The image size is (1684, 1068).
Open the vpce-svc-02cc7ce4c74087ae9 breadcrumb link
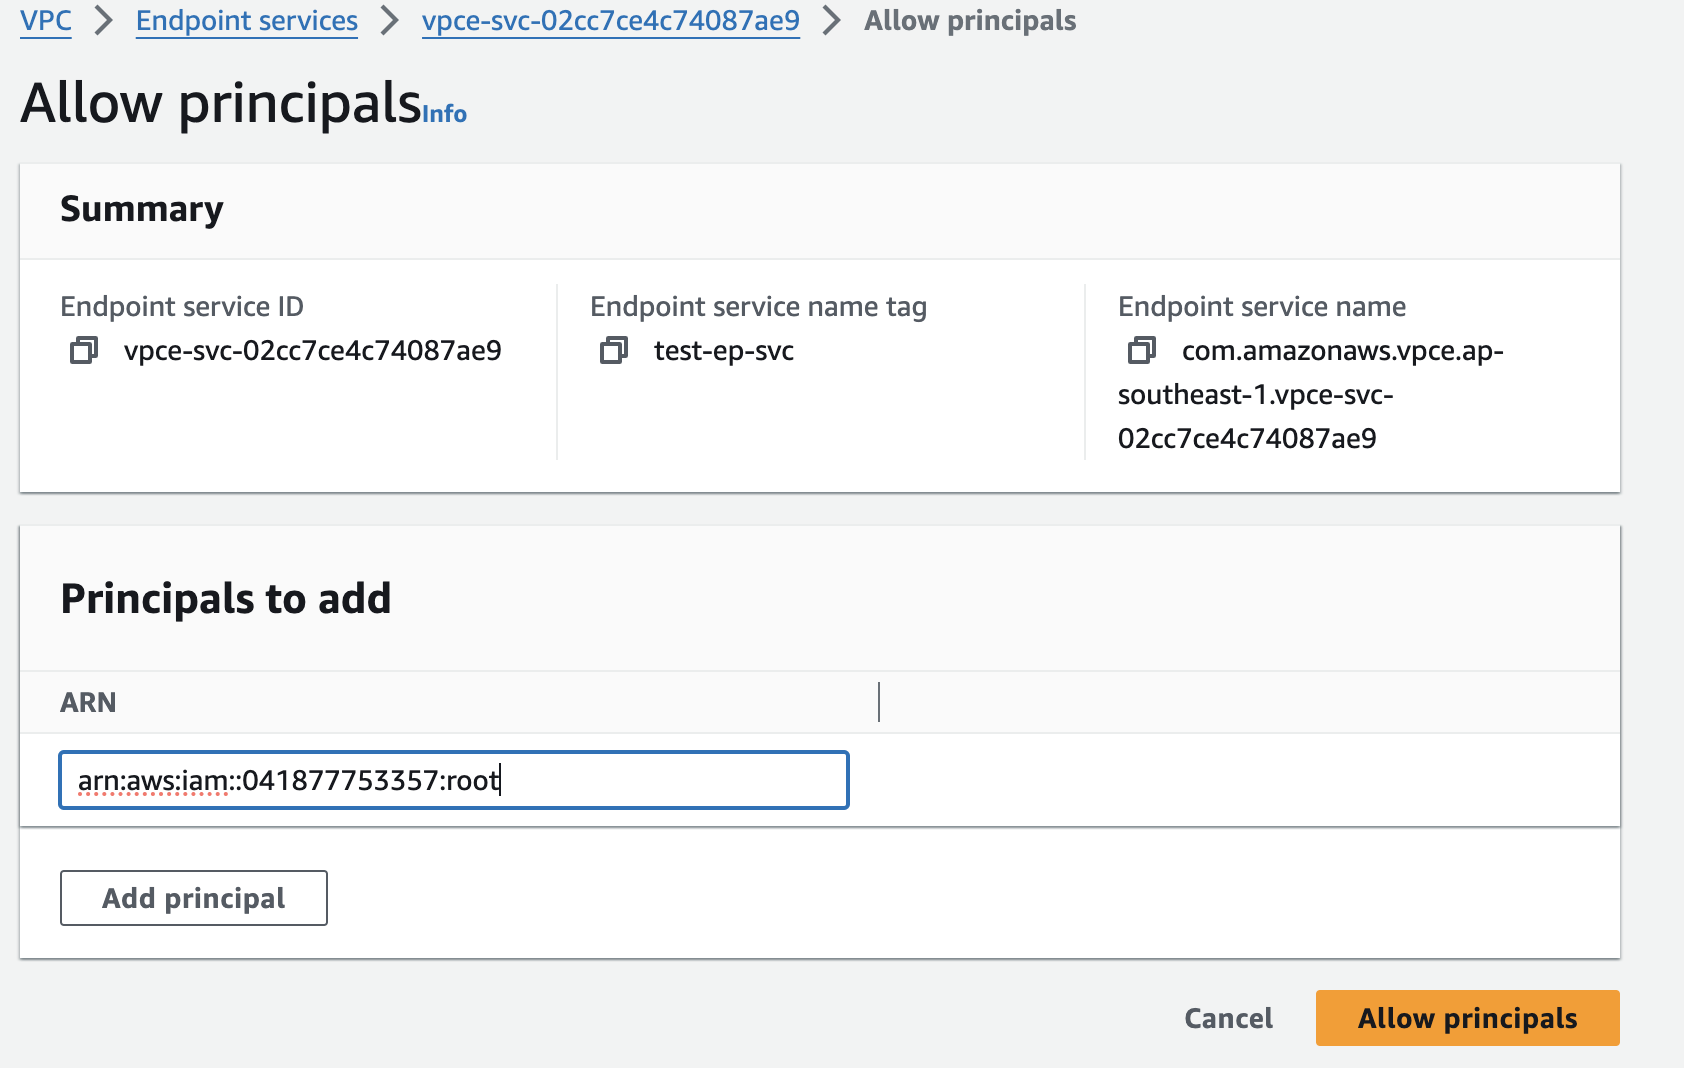click(610, 21)
